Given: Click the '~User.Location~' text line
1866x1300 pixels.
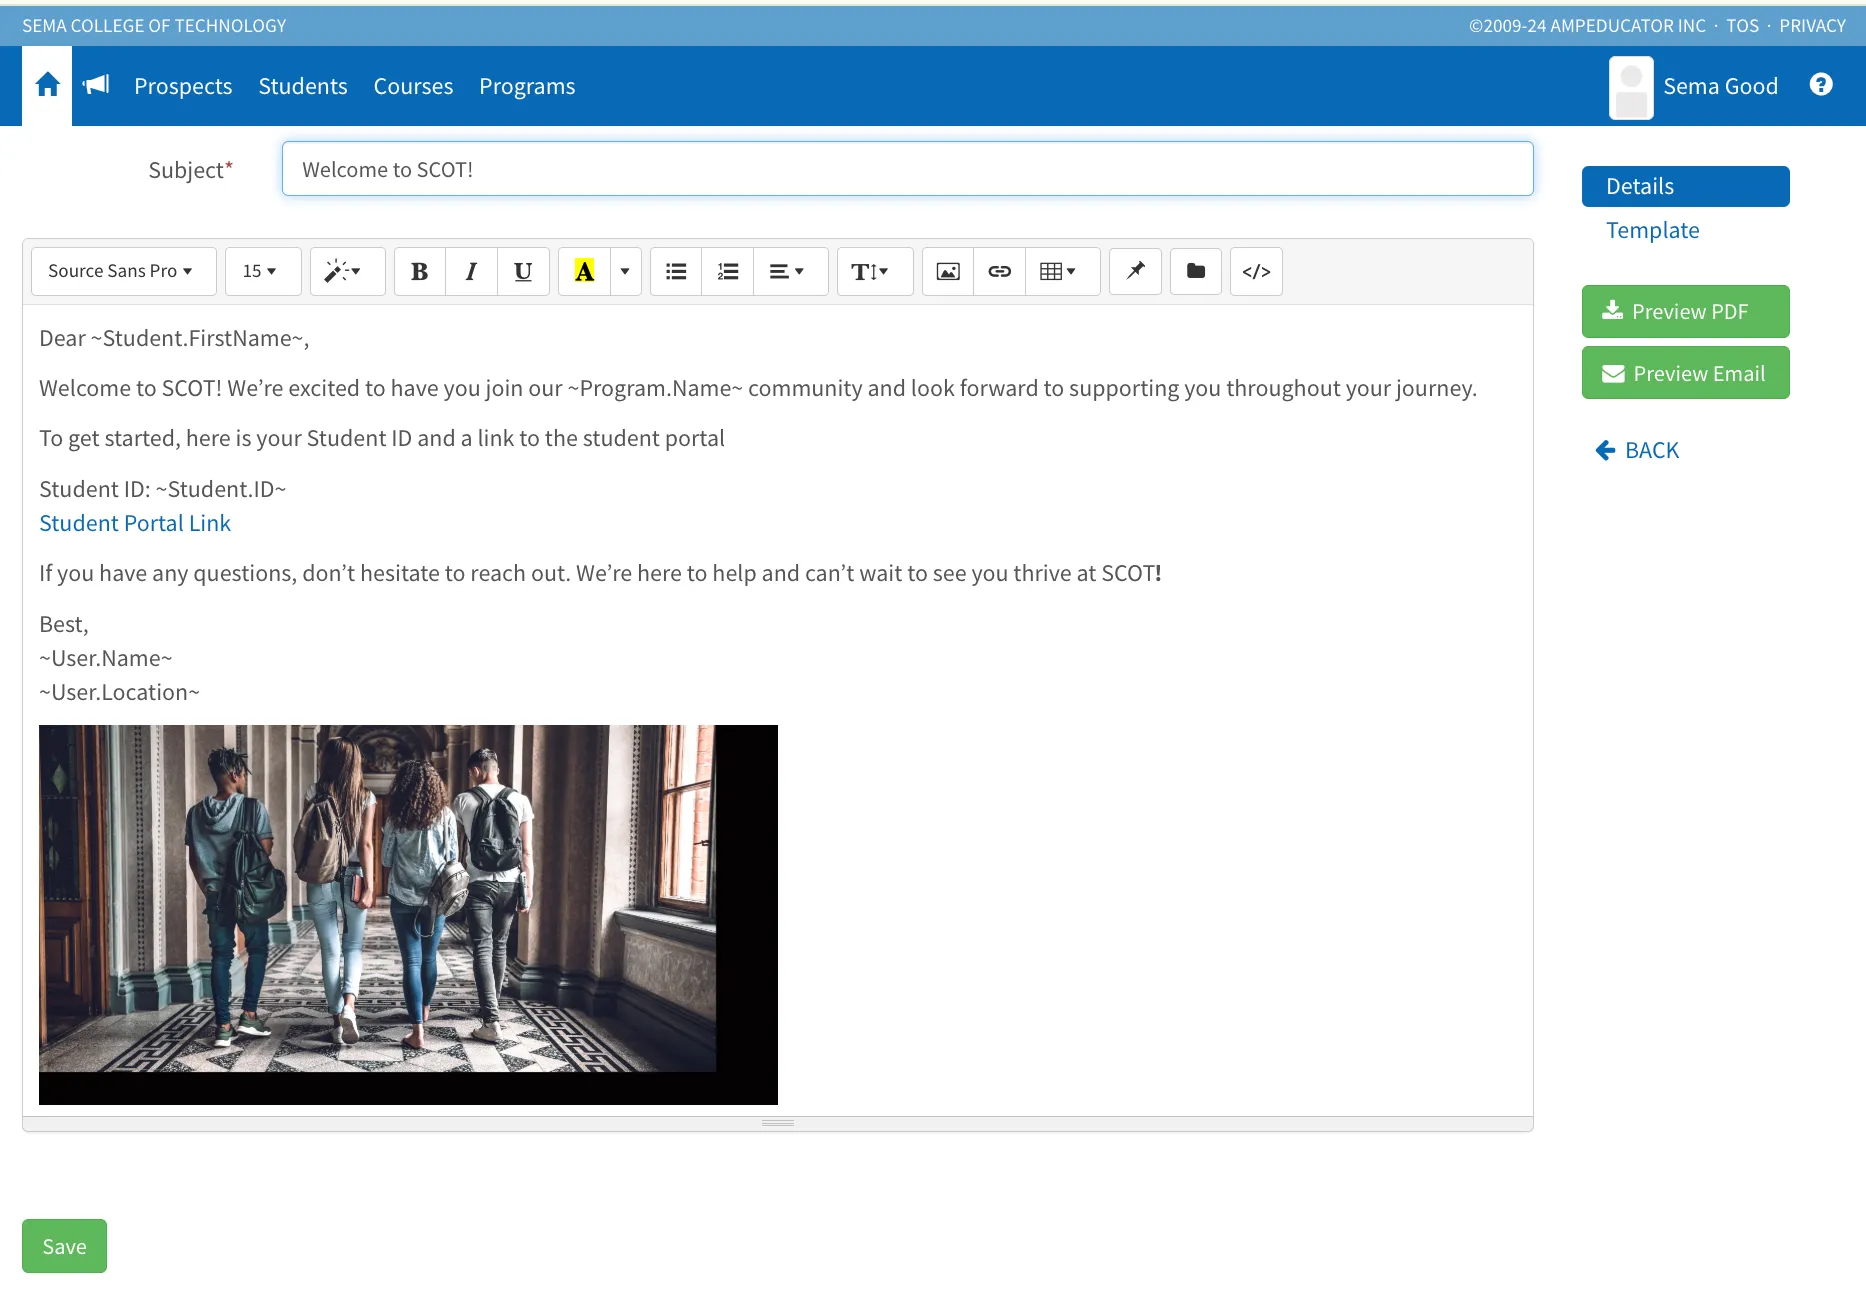Looking at the screenshot, I should click(x=119, y=692).
